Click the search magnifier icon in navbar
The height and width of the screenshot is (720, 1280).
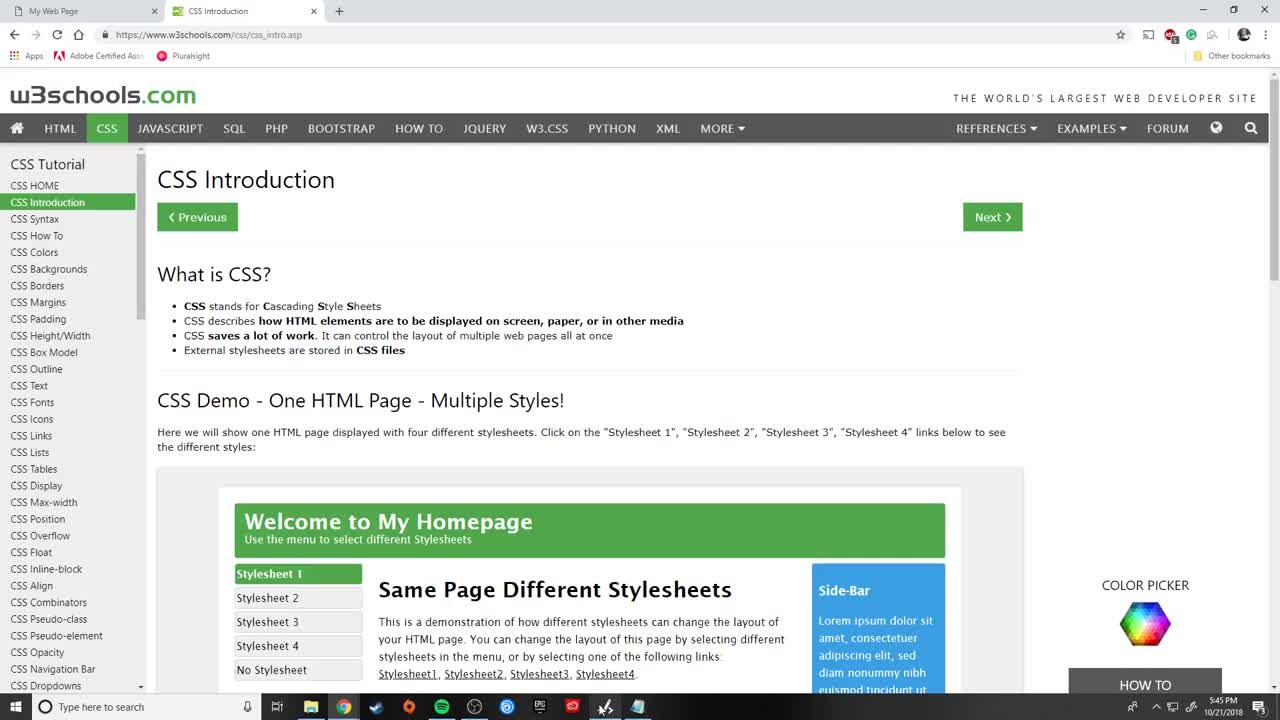(1251, 128)
